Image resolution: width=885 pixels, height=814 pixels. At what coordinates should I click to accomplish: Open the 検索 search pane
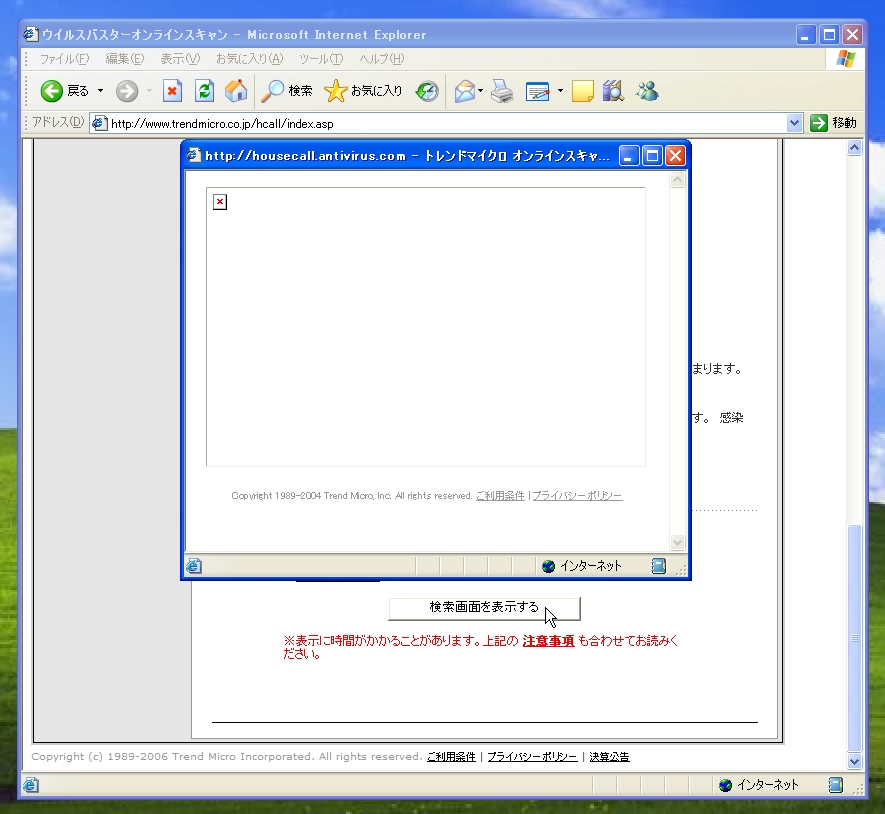pos(287,91)
